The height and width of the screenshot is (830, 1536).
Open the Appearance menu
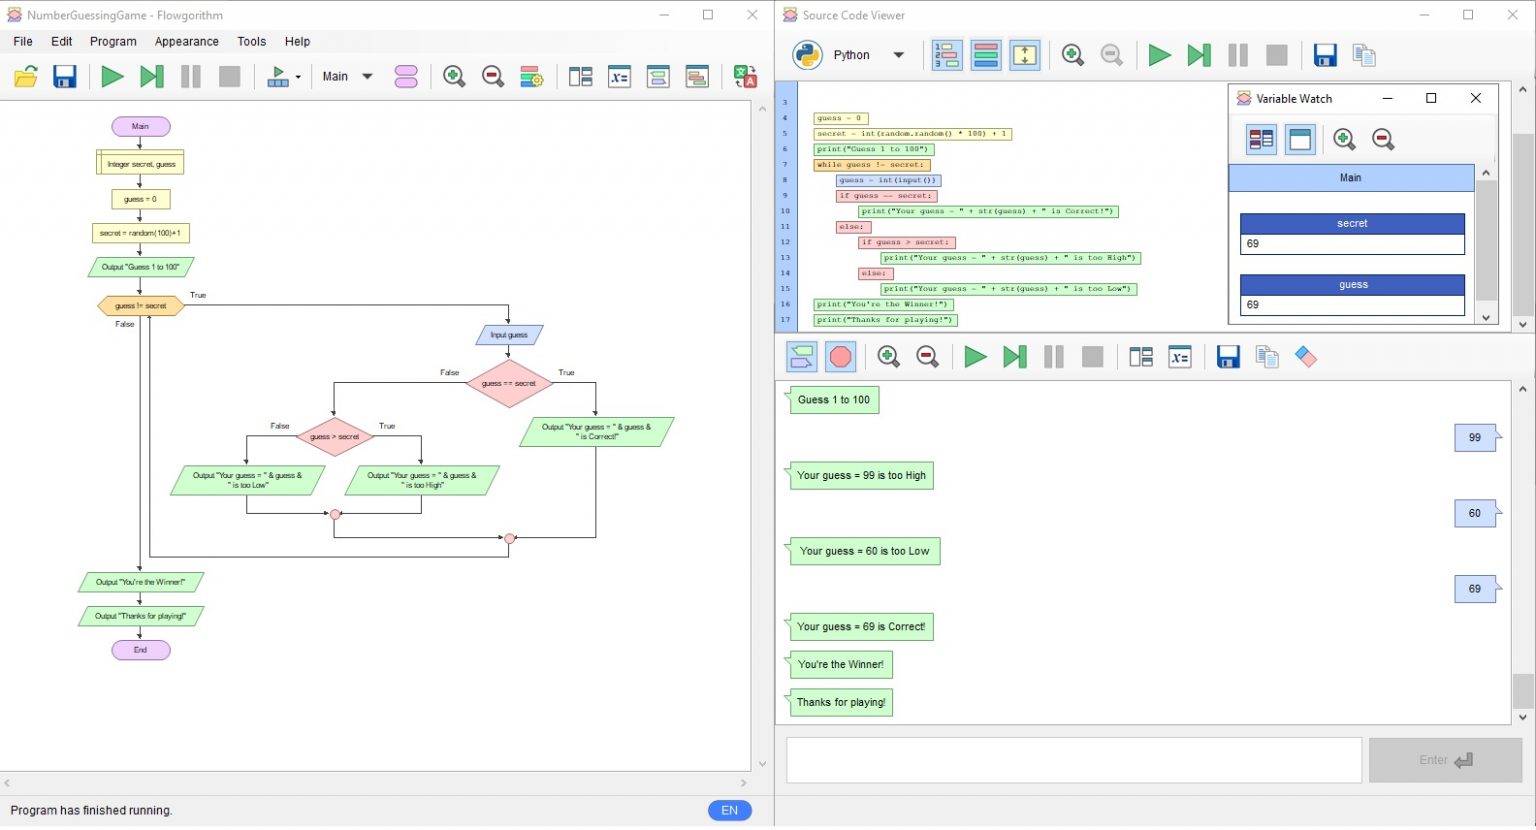pyautogui.click(x=186, y=42)
